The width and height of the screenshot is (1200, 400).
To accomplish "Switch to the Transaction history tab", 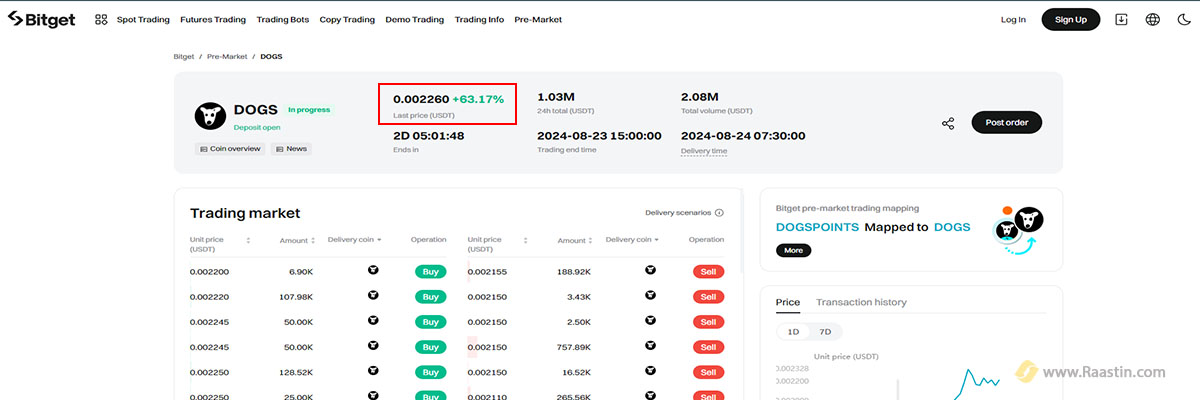I will click(x=861, y=302).
